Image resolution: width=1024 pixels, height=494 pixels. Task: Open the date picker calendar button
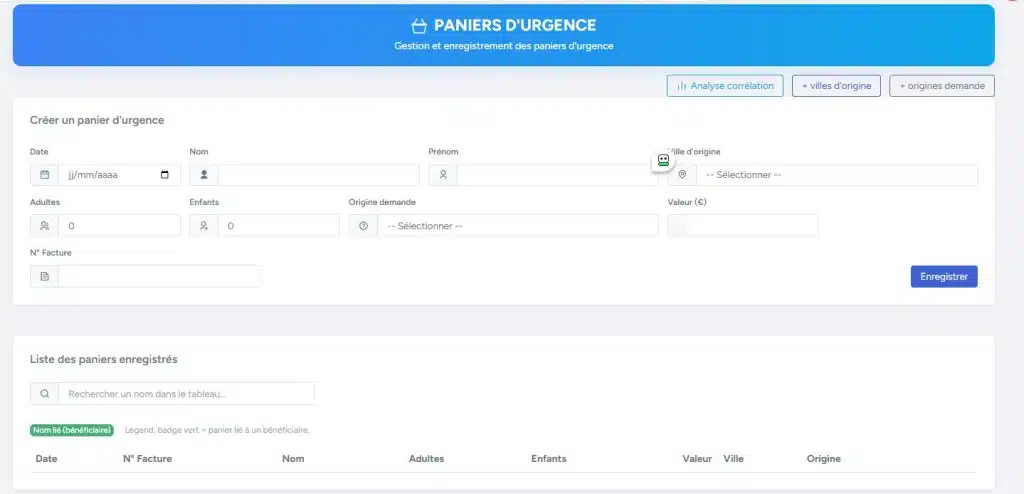point(165,175)
